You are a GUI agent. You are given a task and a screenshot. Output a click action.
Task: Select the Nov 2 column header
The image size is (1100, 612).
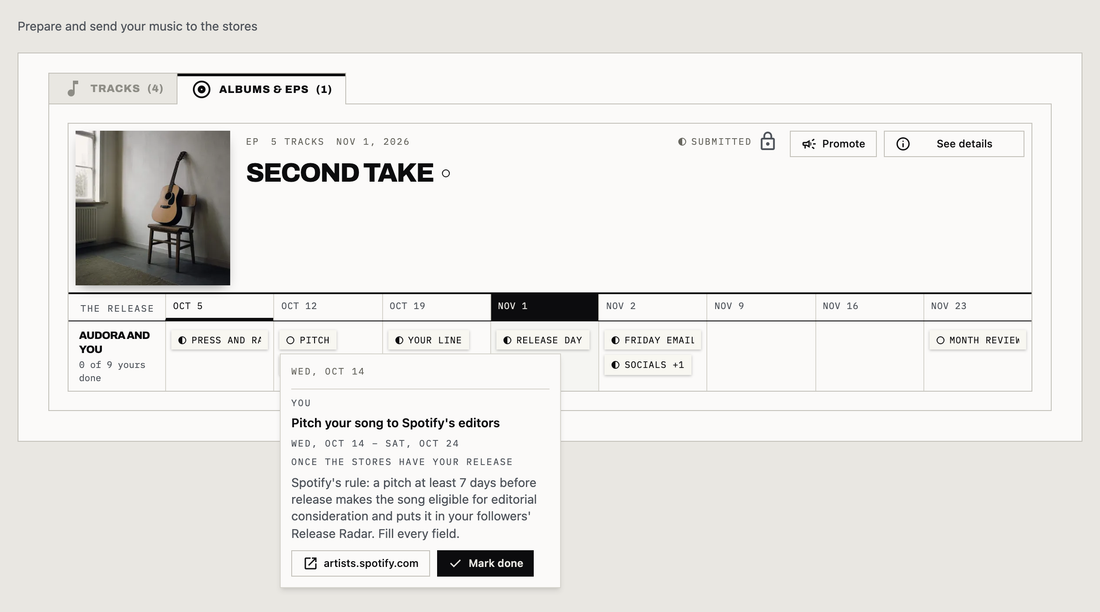[652, 306]
